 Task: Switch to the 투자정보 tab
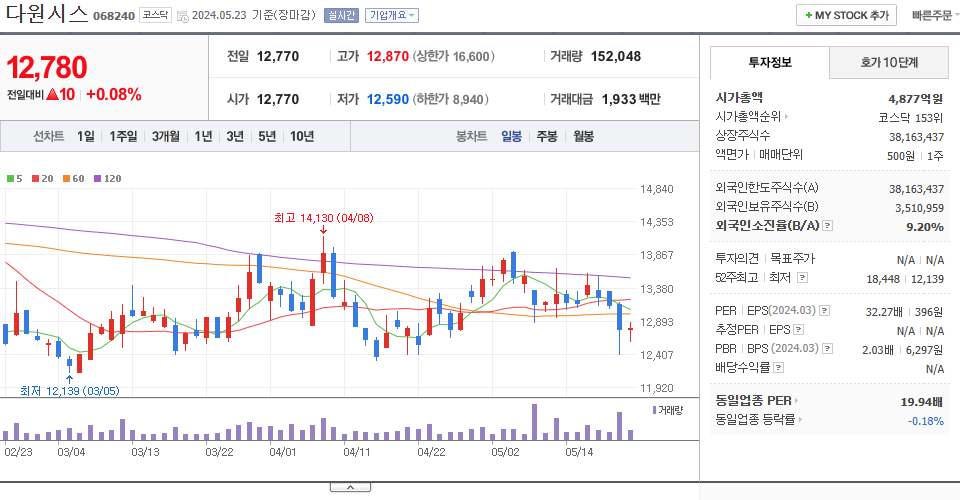point(770,62)
